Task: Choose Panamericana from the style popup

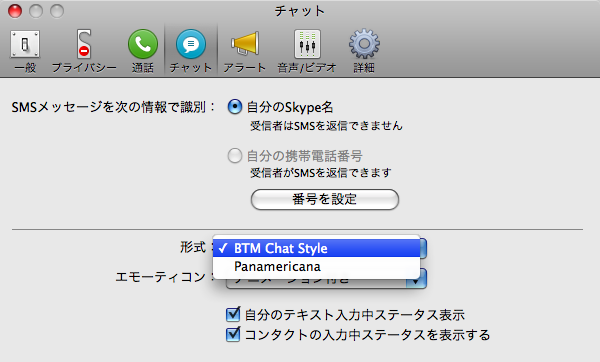Action: 316,266
